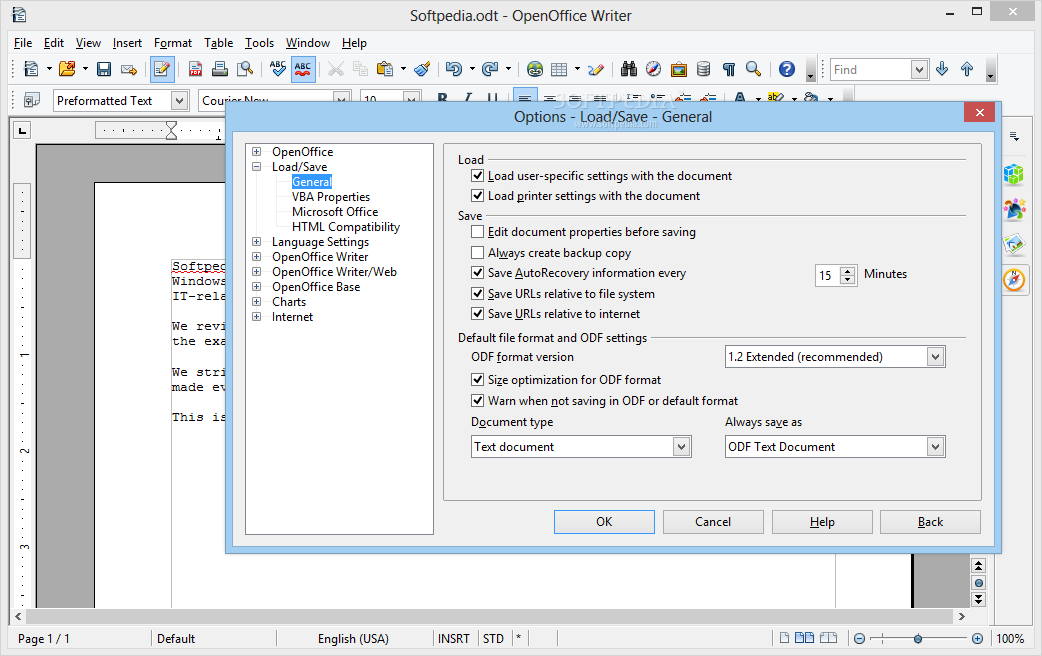Toggle Nonprinting Characters paragraph icon

click(x=729, y=69)
